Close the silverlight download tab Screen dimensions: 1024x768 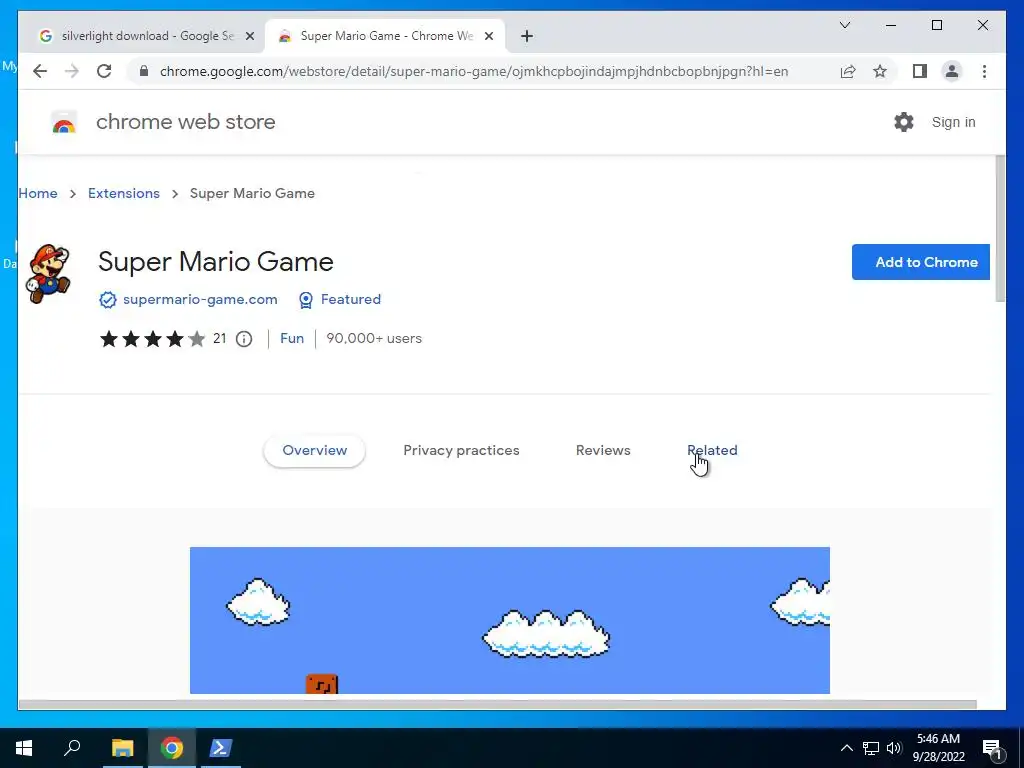249,36
